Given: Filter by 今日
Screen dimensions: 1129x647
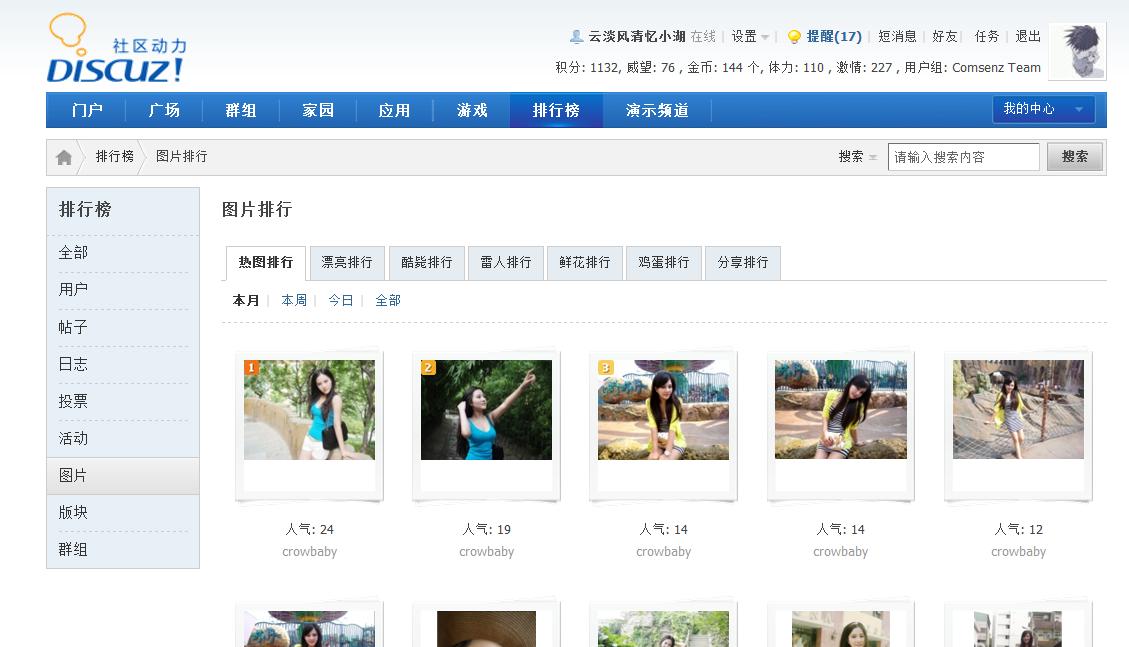Looking at the screenshot, I should pyautogui.click(x=341, y=300).
